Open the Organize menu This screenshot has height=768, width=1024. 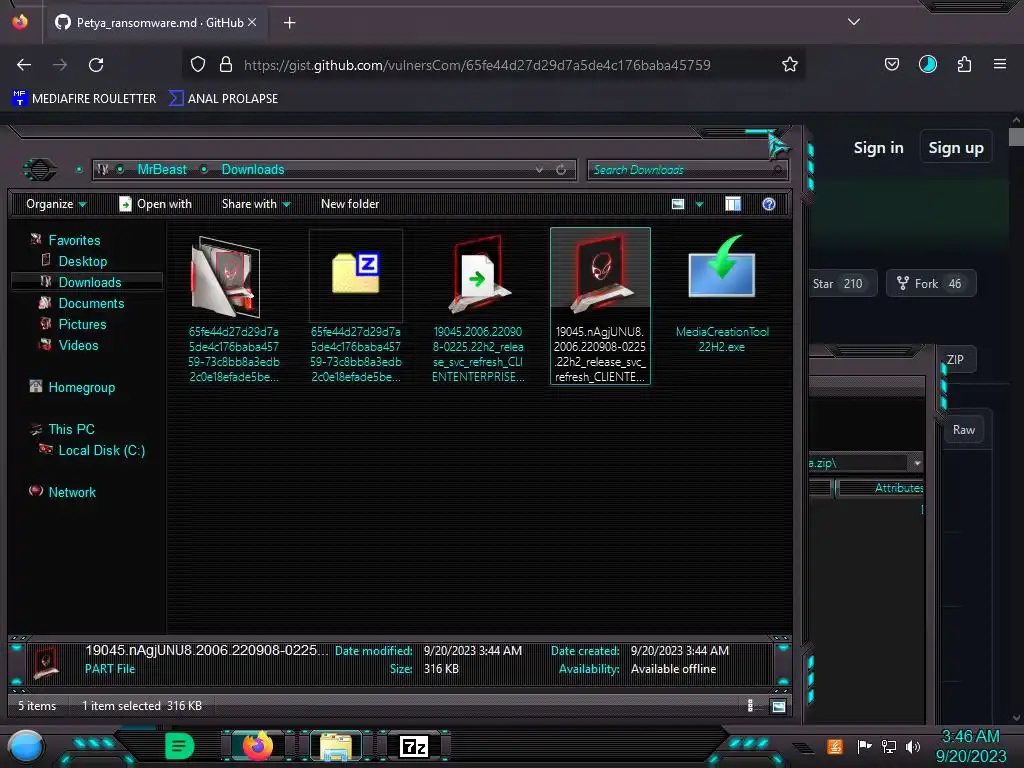56,204
